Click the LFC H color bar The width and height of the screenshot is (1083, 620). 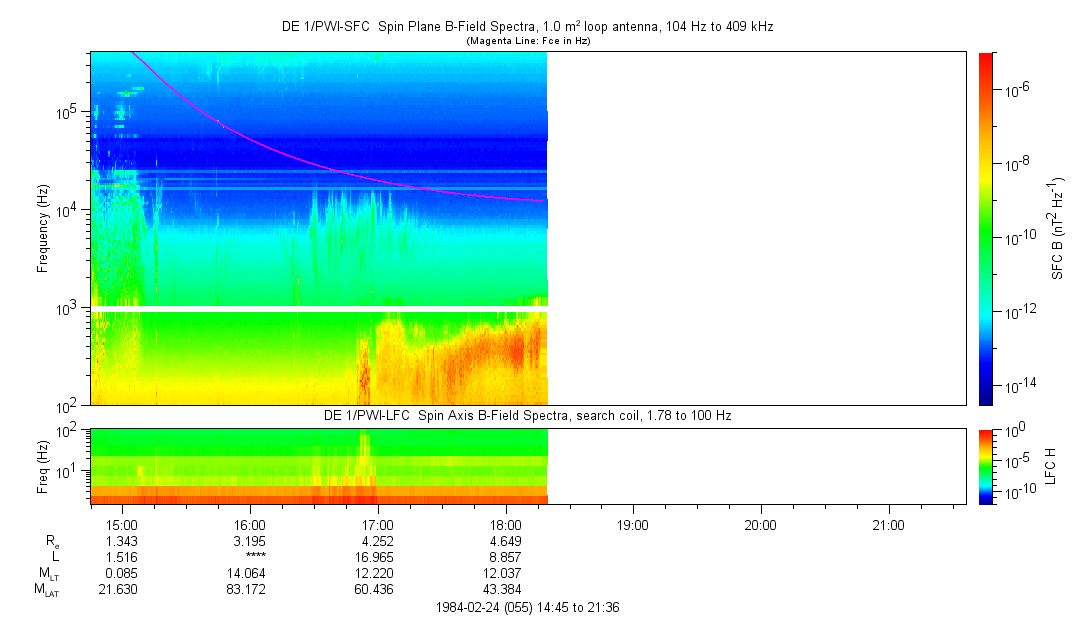[x=986, y=465]
